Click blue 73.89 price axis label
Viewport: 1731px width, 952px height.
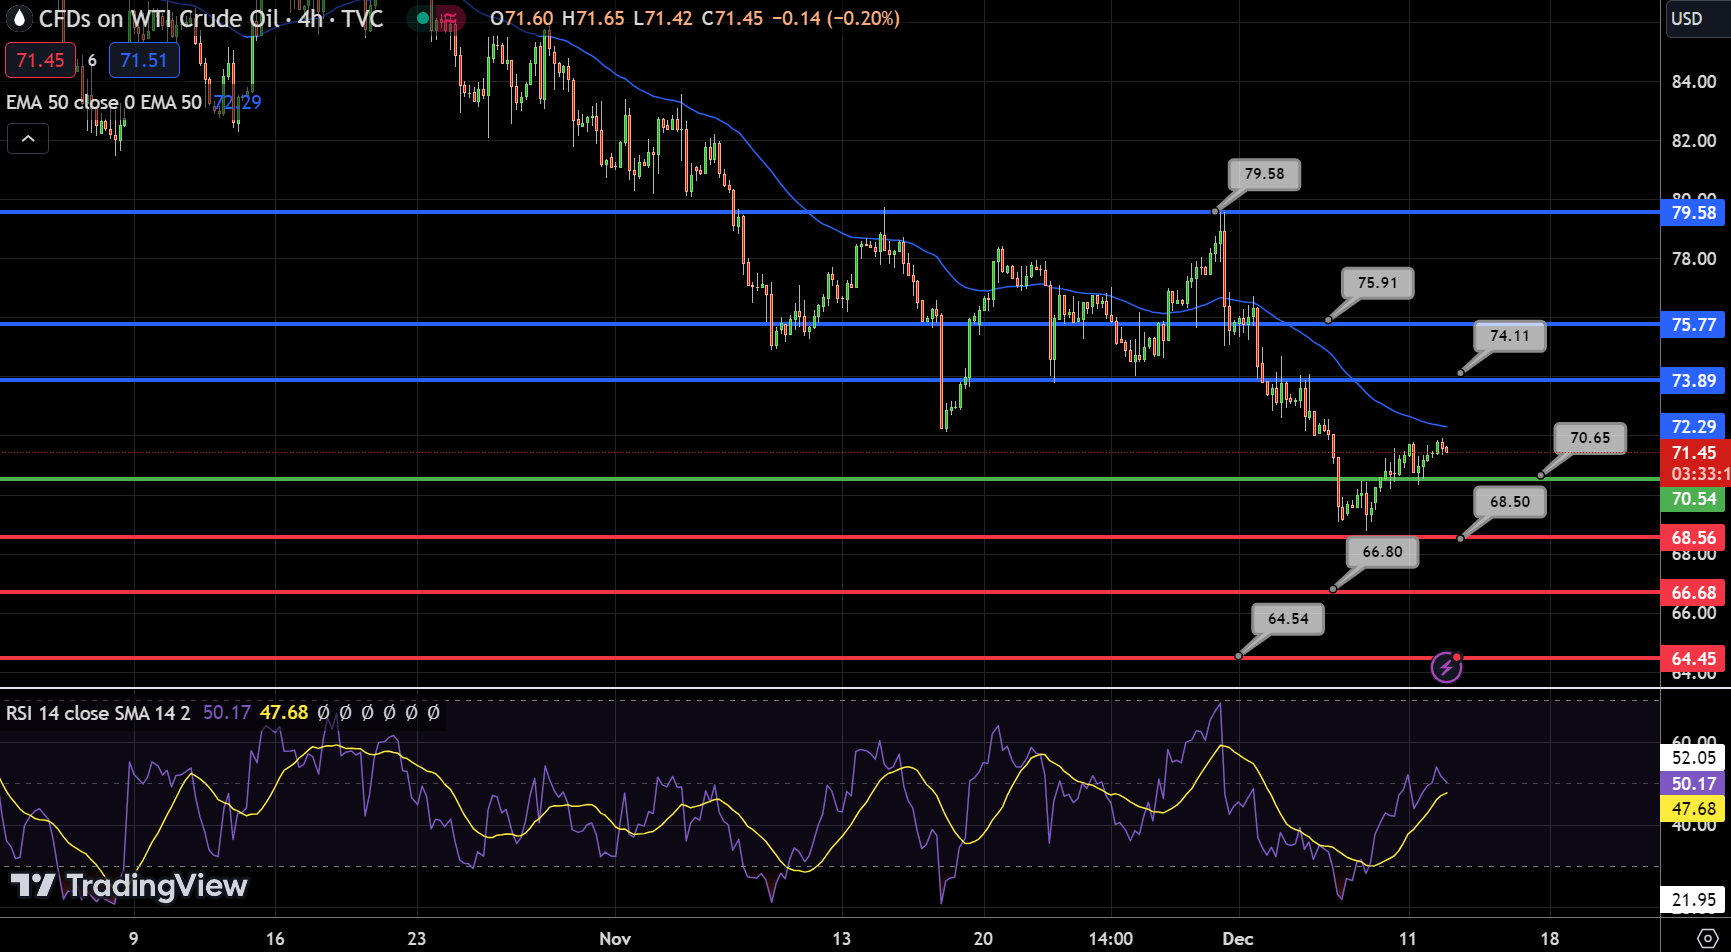coord(1694,380)
